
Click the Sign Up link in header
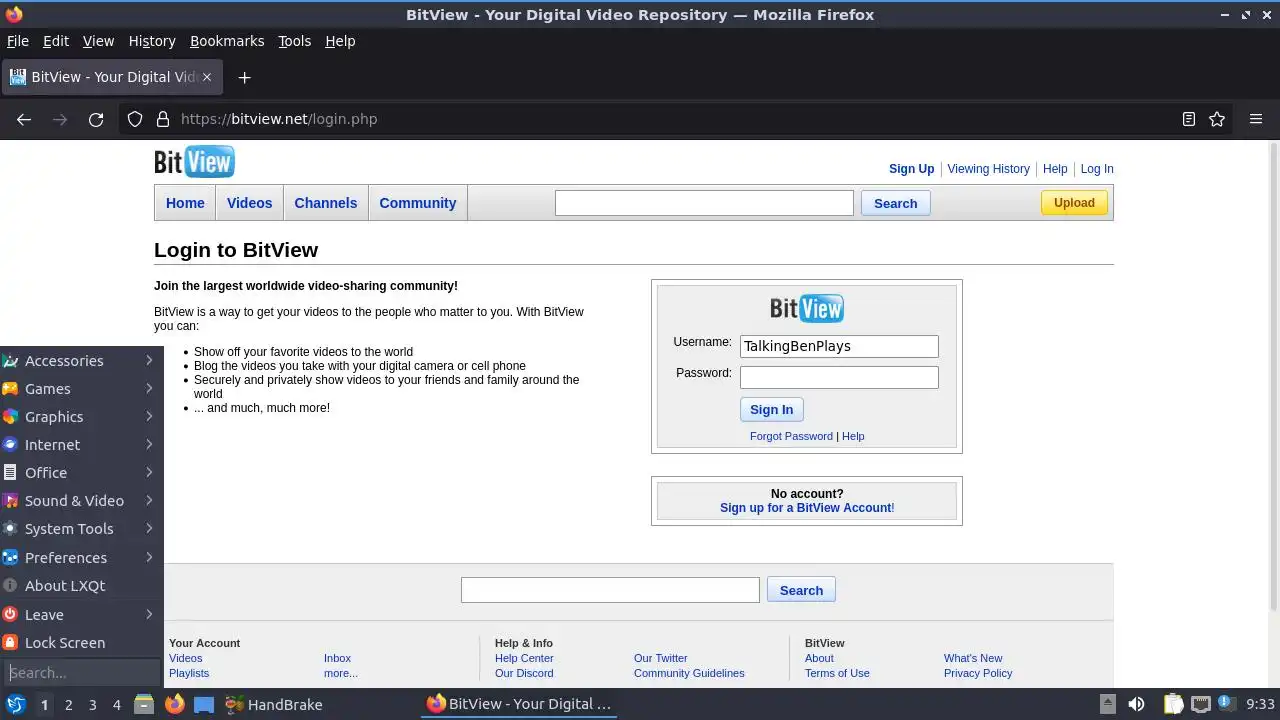click(x=912, y=169)
